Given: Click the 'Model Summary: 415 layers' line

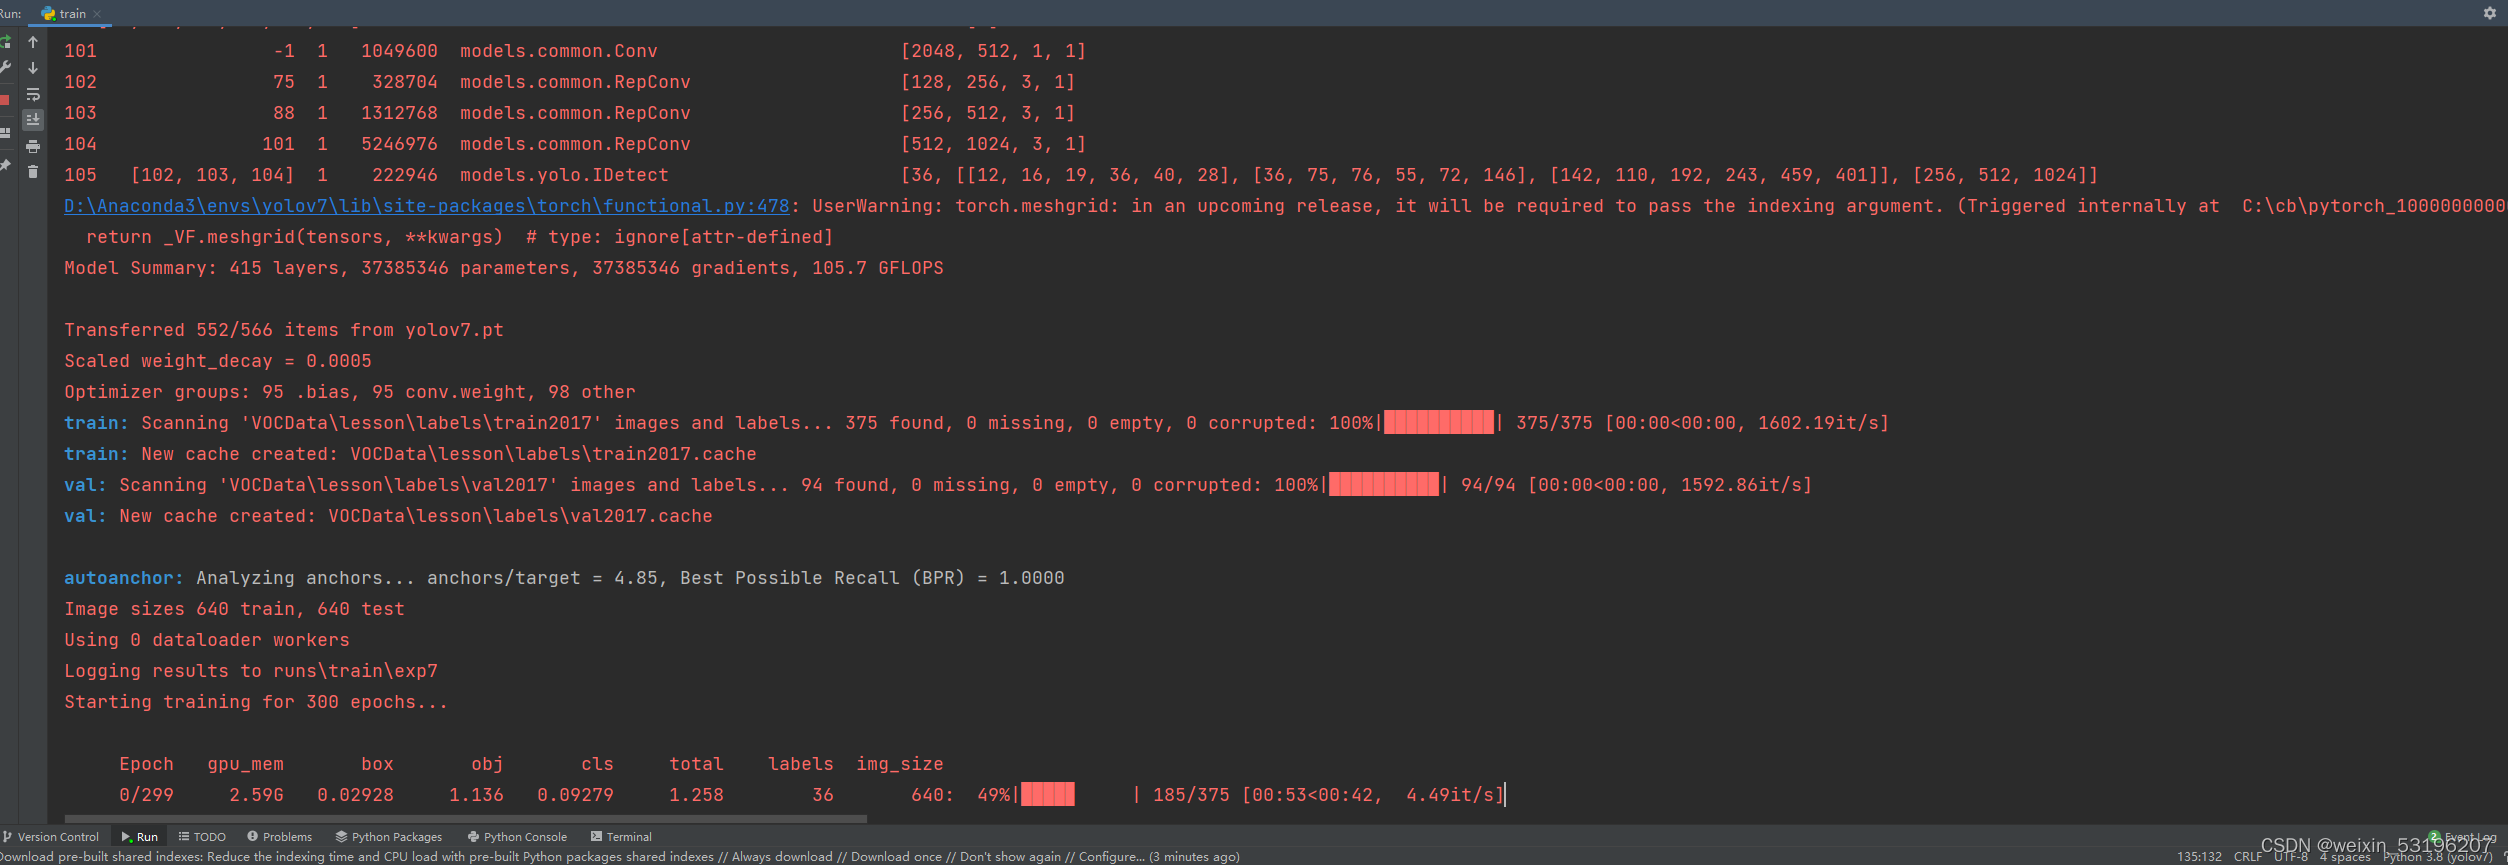Looking at the screenshot, I should pyautogui.click(x=504, y=268).
